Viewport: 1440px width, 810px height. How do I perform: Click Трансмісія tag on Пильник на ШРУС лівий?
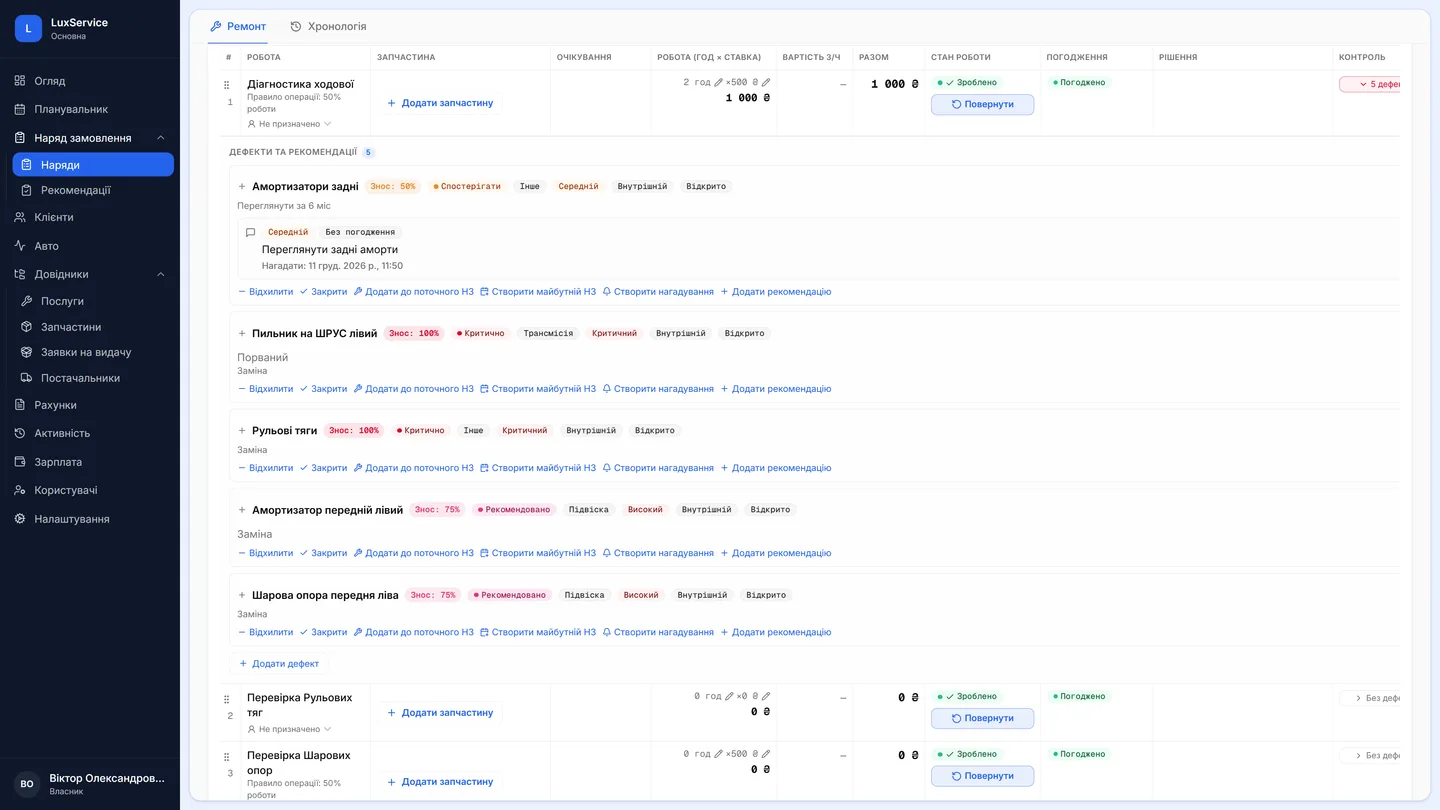coord(548,334)
